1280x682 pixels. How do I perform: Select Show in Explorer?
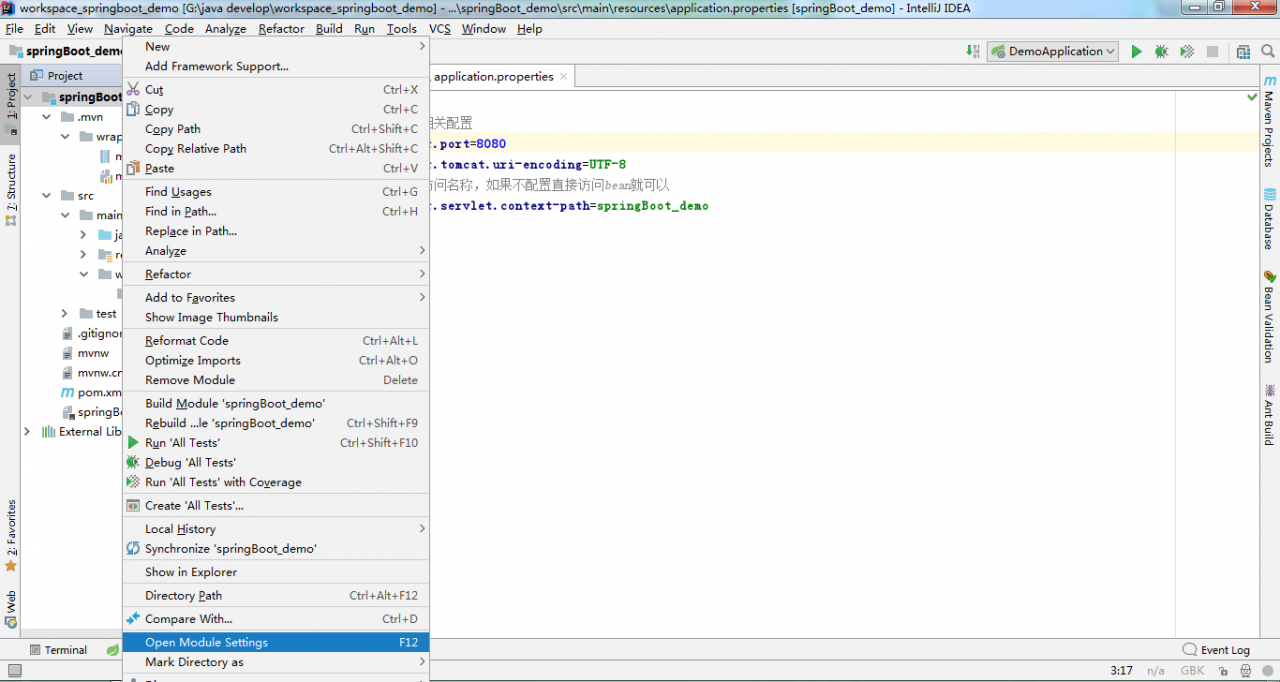[x=276, y=572]
